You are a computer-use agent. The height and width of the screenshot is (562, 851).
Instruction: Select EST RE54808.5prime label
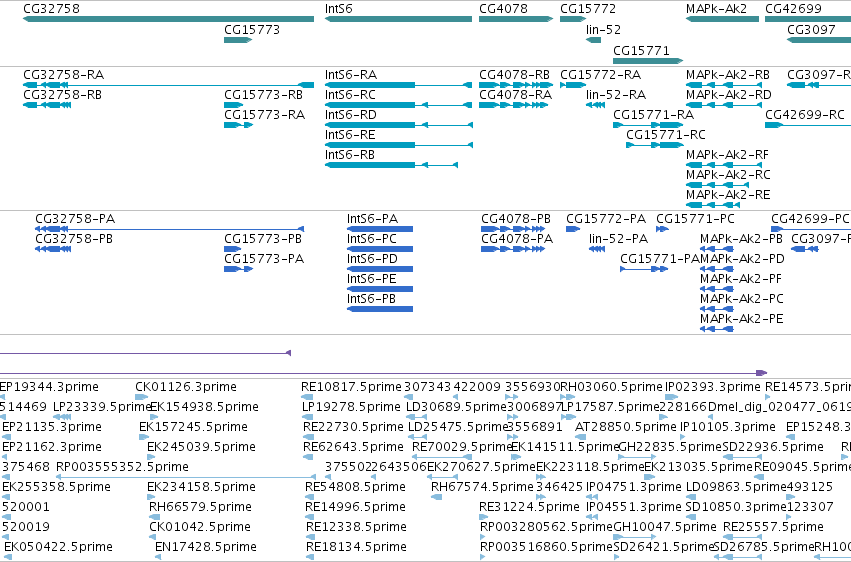coord(355,487)
